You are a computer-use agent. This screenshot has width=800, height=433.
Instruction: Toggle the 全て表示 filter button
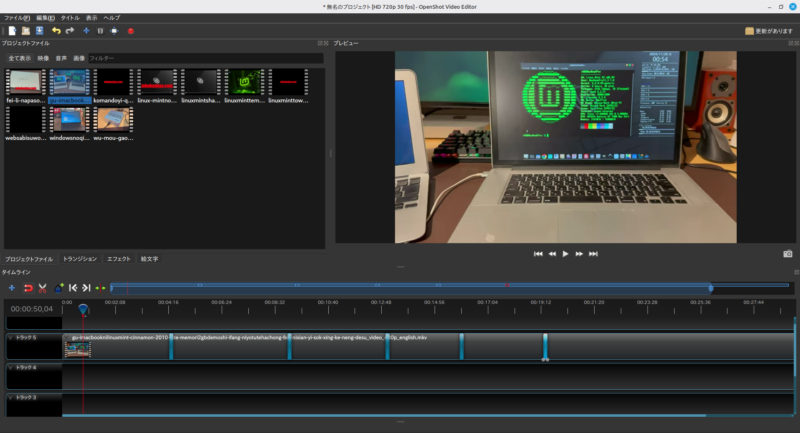coord(20,59)
